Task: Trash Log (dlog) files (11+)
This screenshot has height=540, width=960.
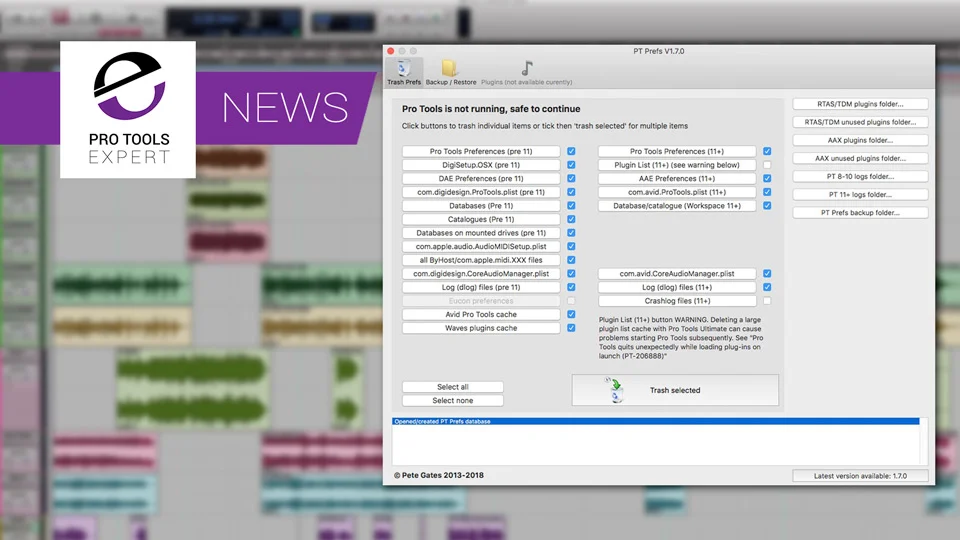Action: 677,287
